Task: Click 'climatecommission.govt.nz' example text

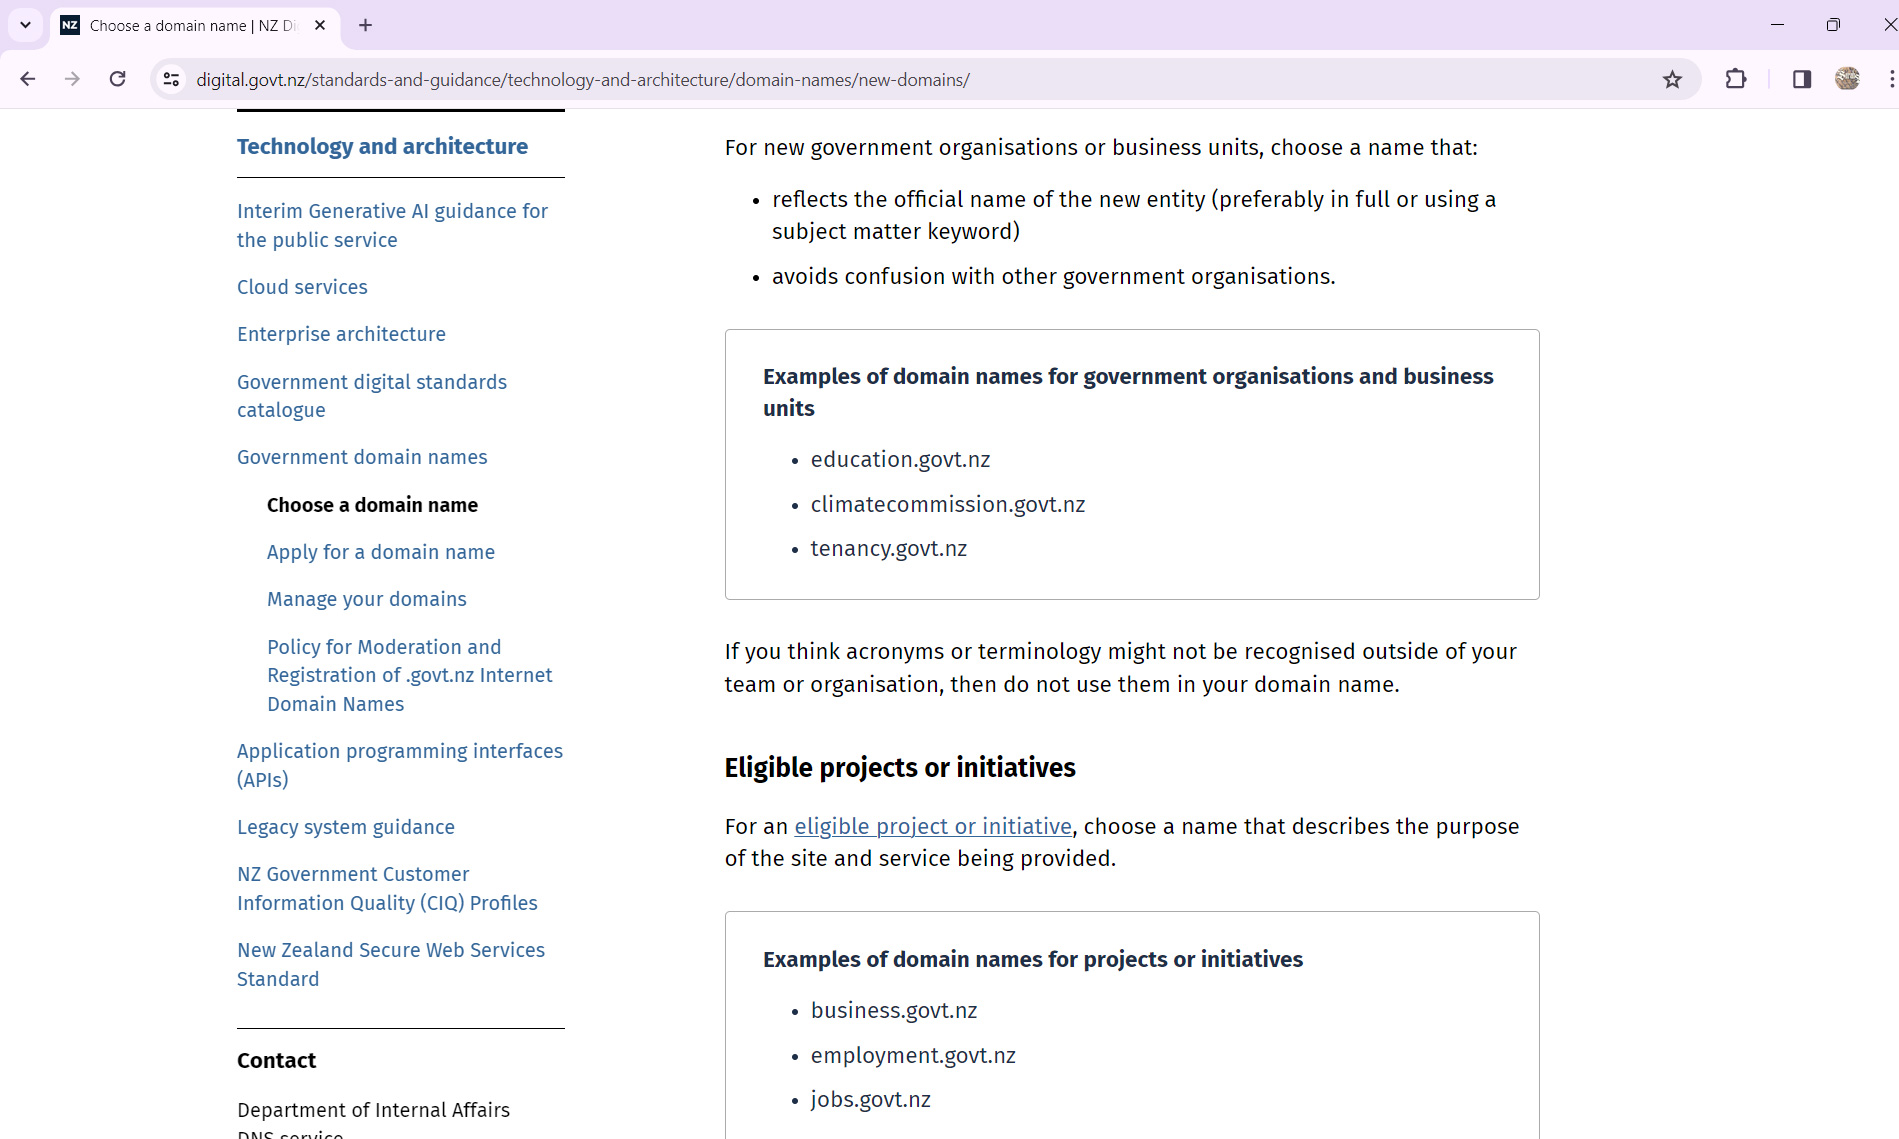Action: pos(948,504)
